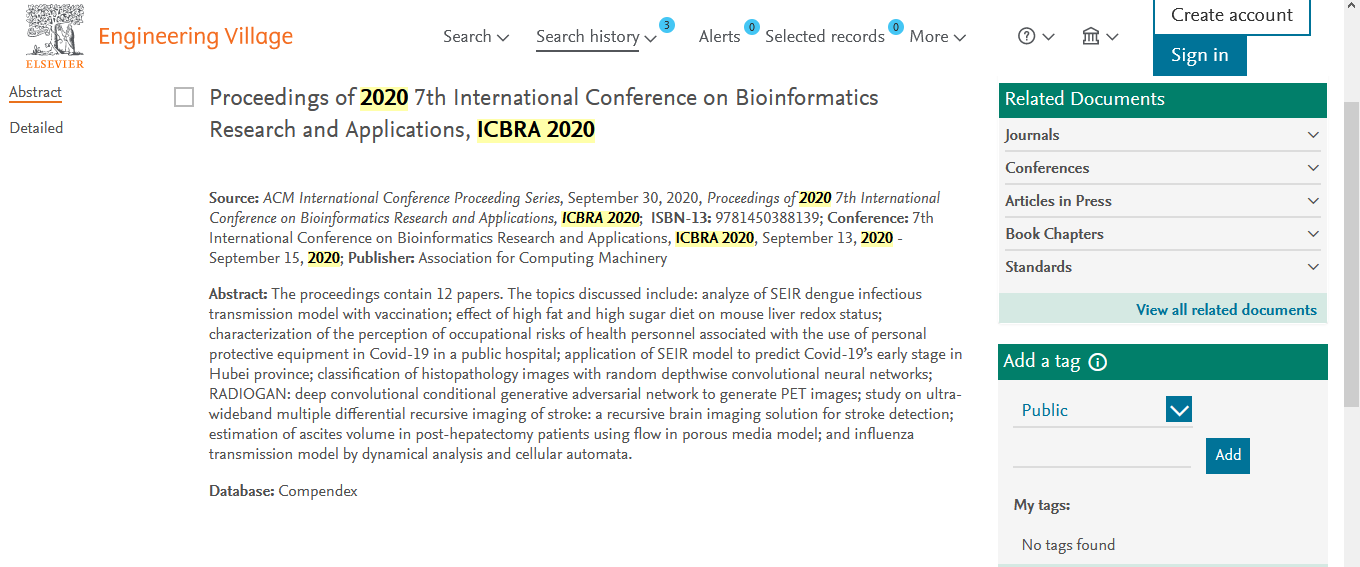The image size is (1360, 567).
Task: Open the Public tag visibility arrow button
Action: (x=1179, y=409)
